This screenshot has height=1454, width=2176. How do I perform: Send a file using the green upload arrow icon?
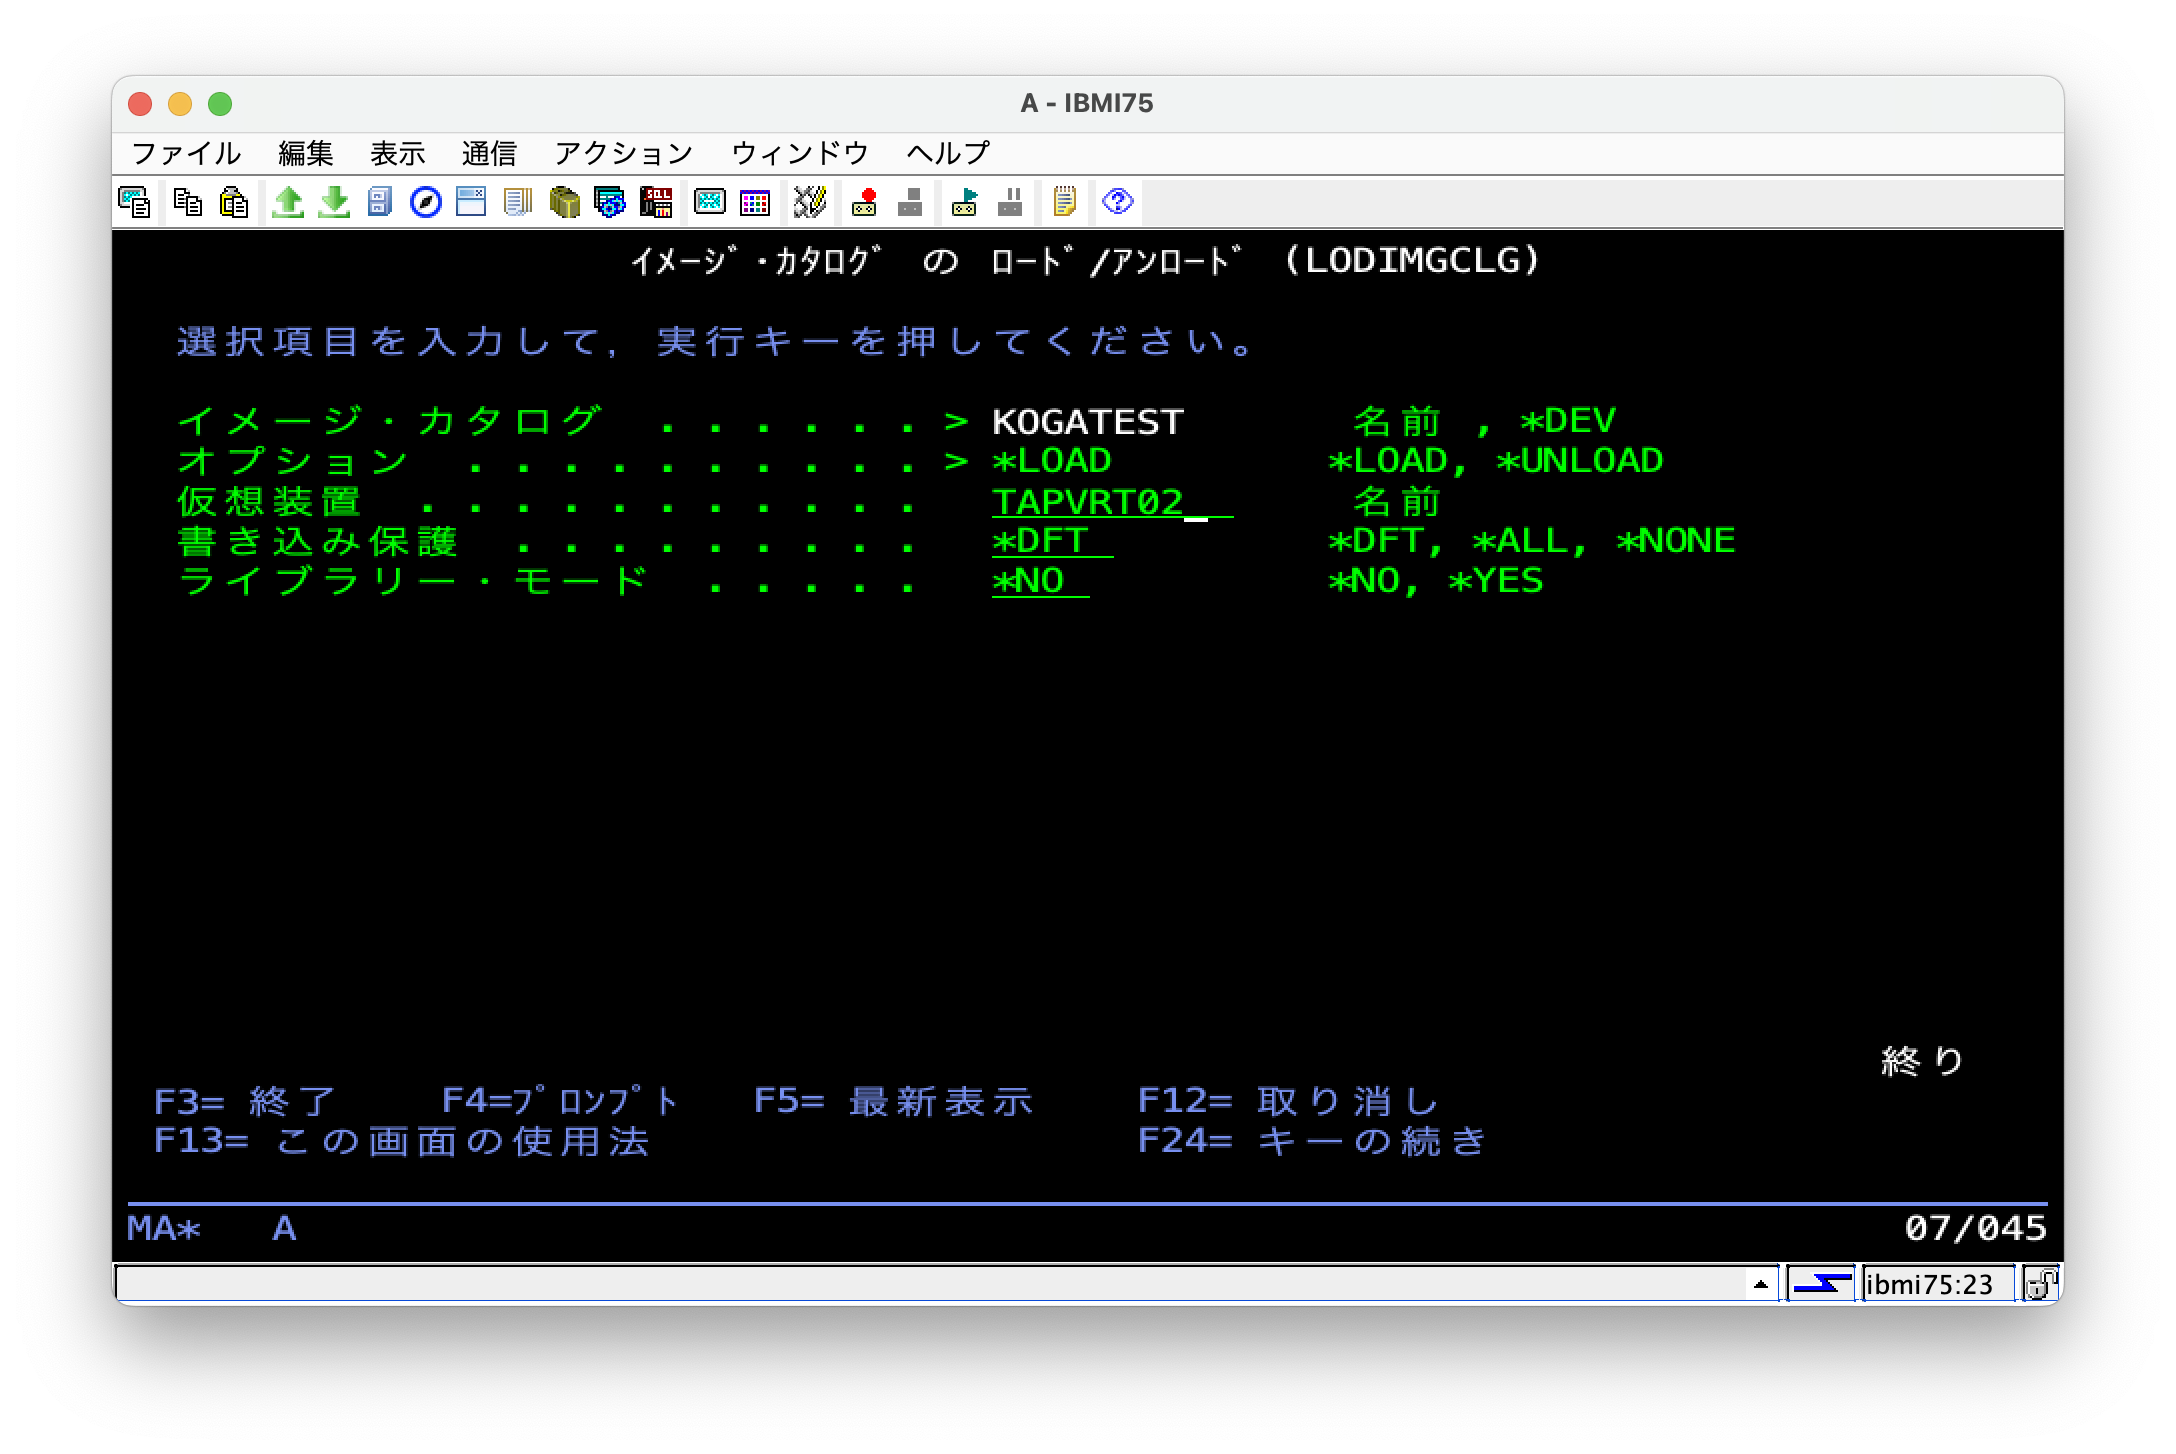290,203
